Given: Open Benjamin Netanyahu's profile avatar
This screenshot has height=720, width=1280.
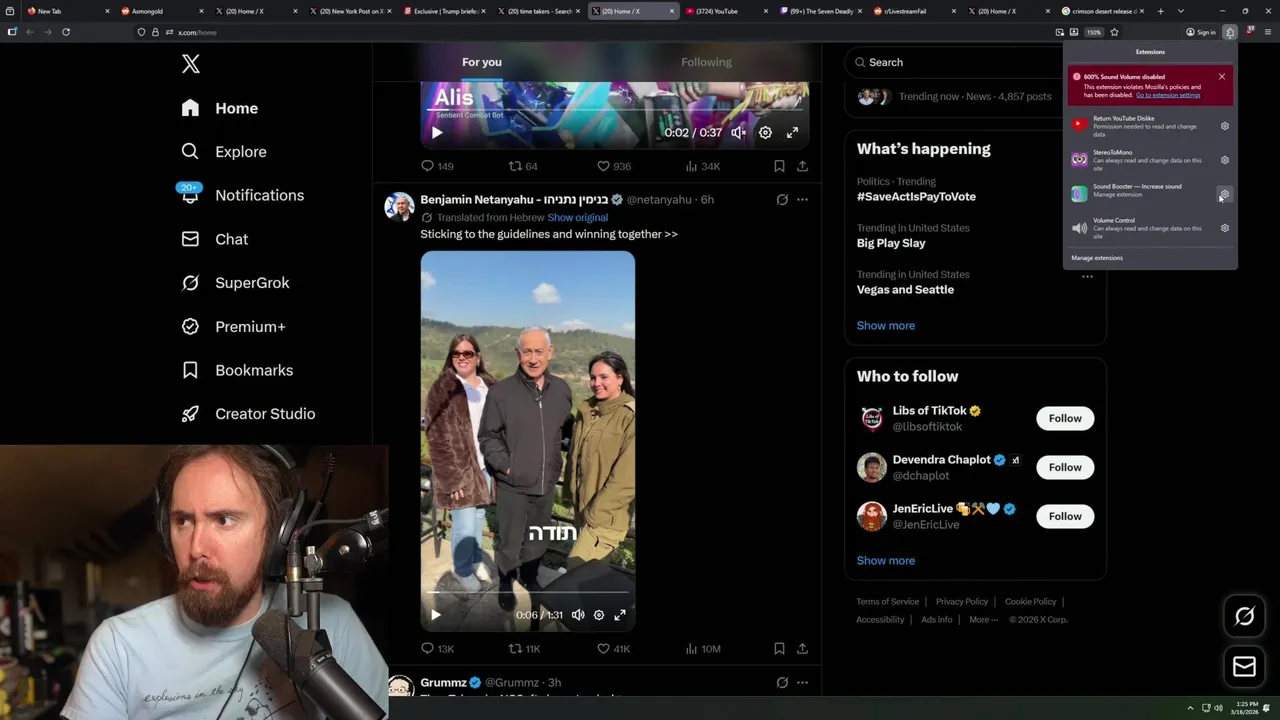Looking at the screenshot, I should point(399,206).
